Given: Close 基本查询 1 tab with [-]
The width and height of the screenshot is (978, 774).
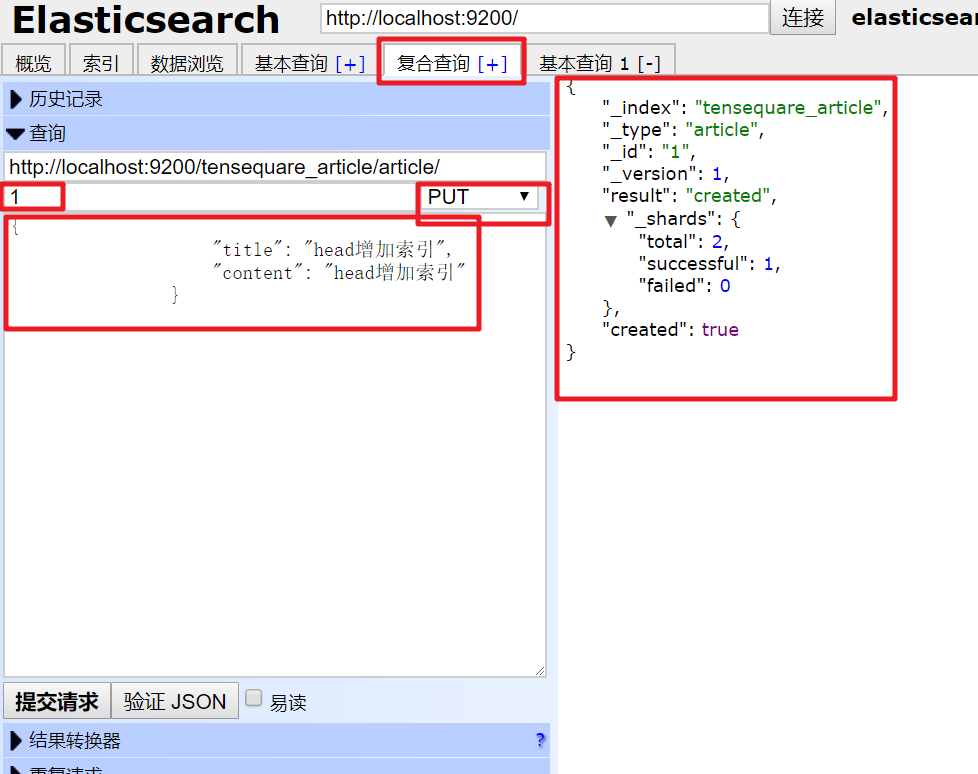Looking at the screenshot, I should click(649, 64).
